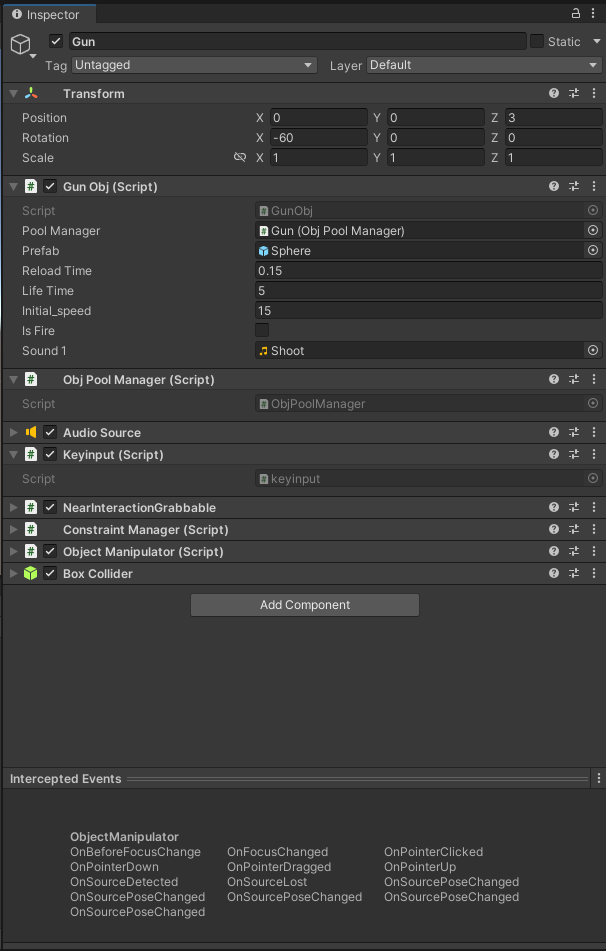Open Transform component help icon
Screen dimensions: 606x951
(554, 93)
